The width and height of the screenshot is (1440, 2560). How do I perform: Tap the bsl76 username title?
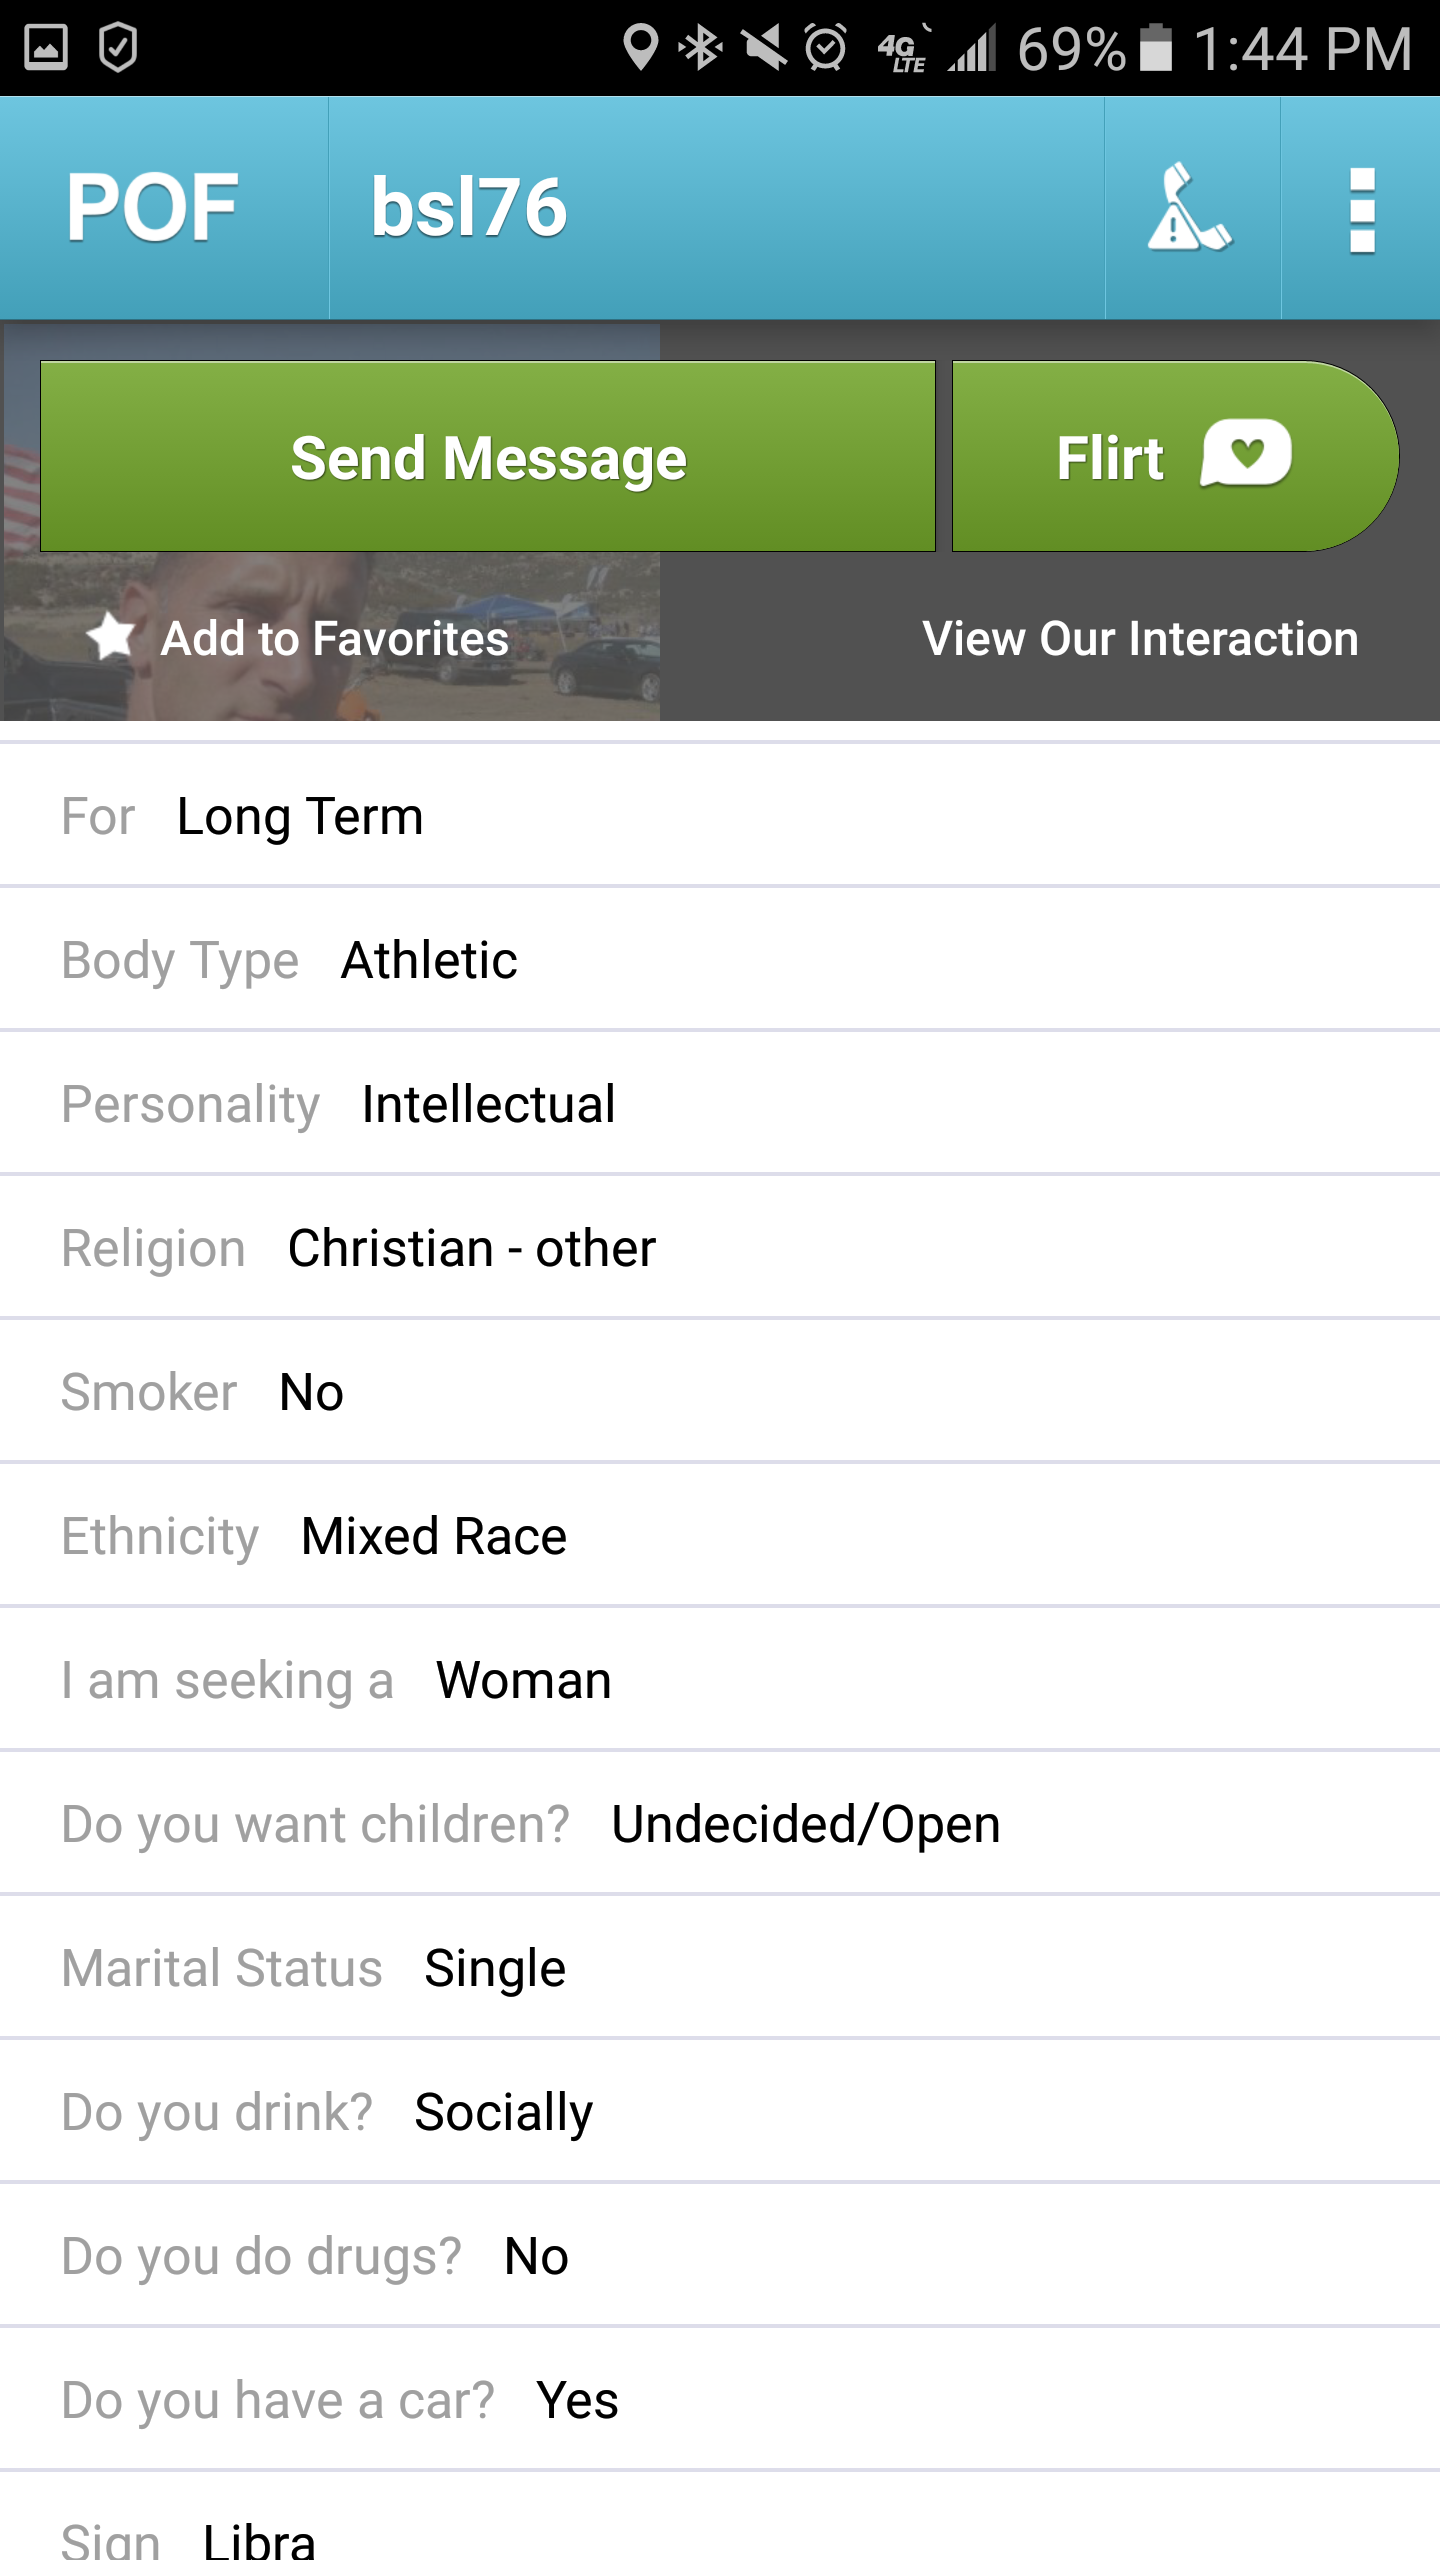click(469, 207)
